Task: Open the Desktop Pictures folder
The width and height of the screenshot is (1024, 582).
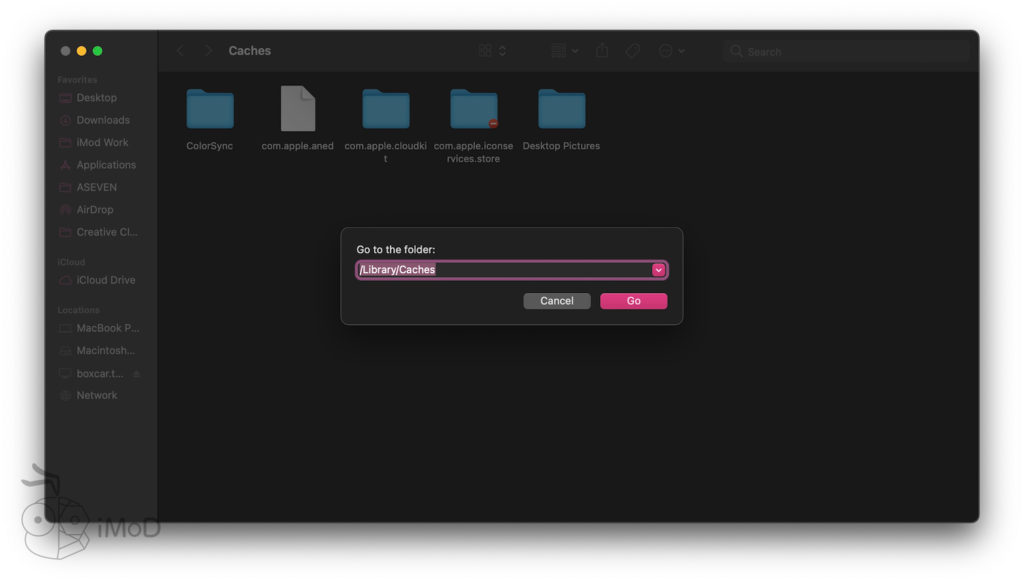Action: (561, 110)
